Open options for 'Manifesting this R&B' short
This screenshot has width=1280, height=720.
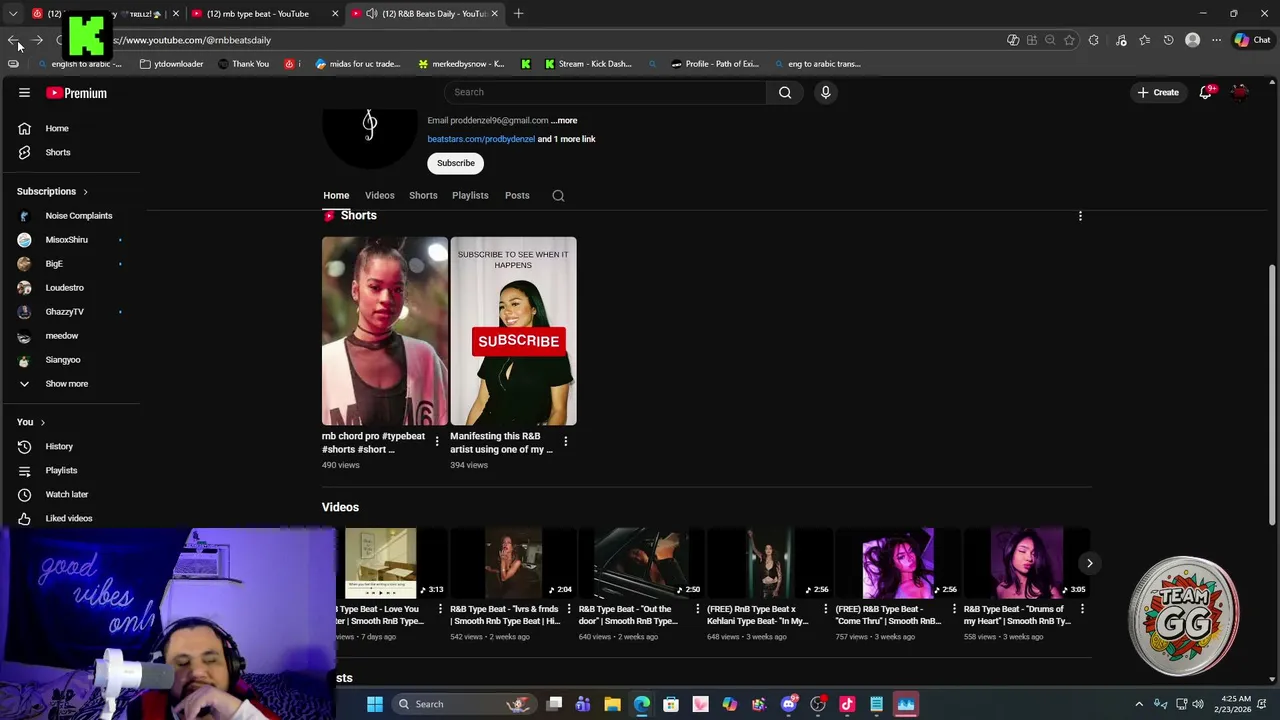pyautogui.click(x=565, y=441)
